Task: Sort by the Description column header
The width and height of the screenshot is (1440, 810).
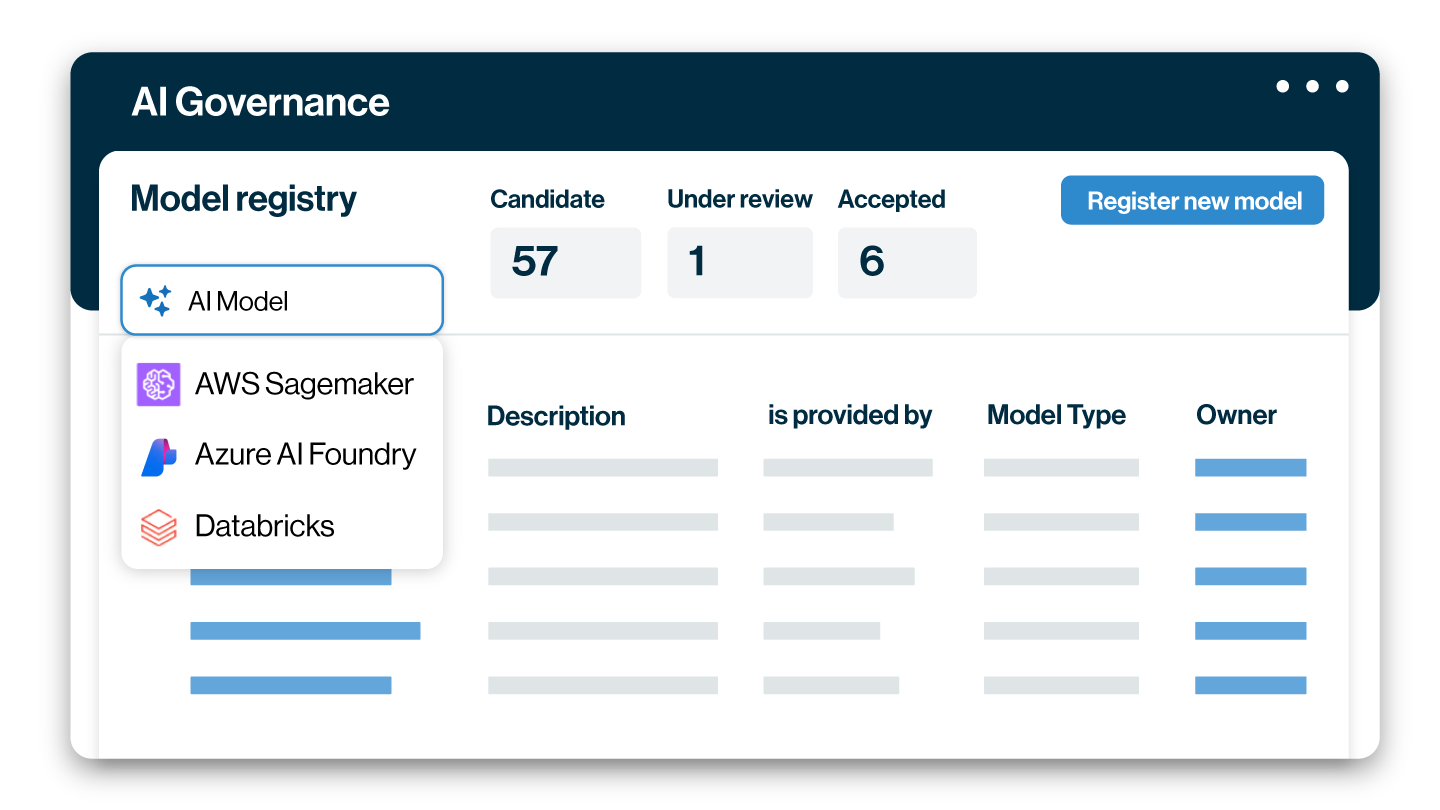Action: (x=556, y=416)
